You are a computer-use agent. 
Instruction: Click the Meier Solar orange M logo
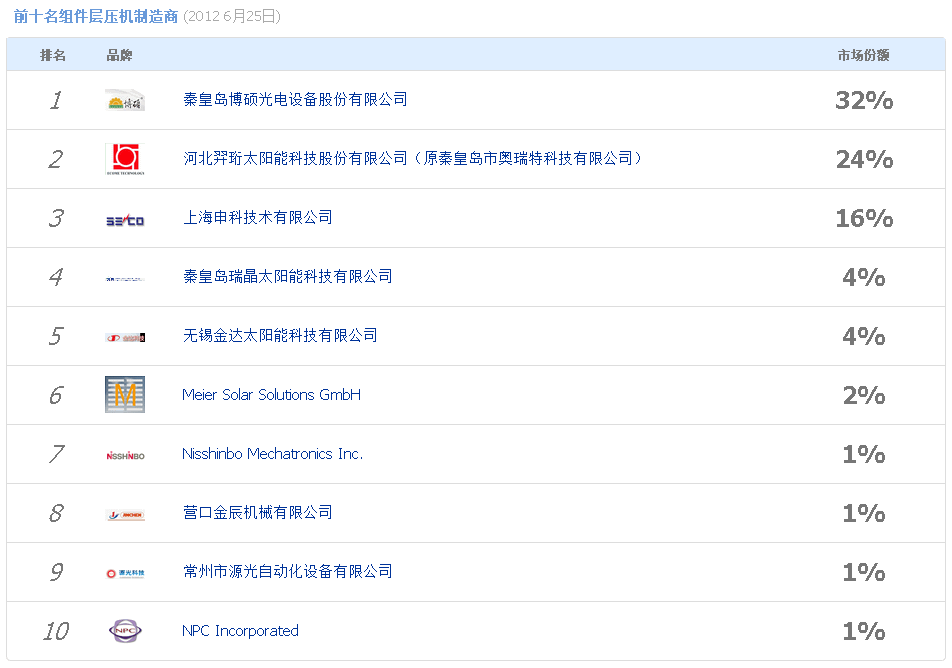click(125, 395)
